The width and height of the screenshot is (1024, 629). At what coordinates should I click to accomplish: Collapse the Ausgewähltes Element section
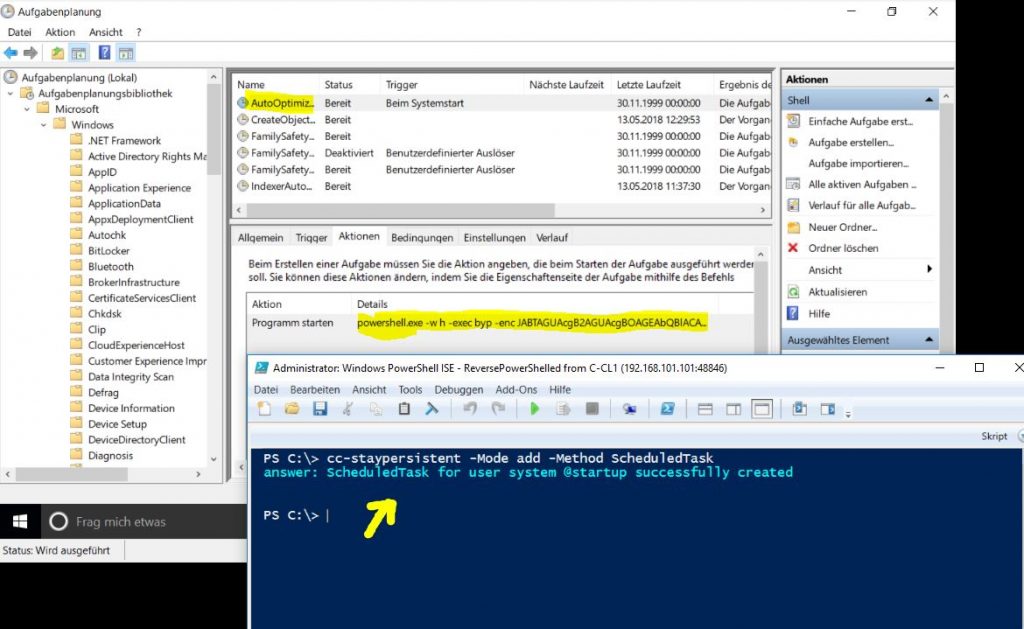pos(929,340)
